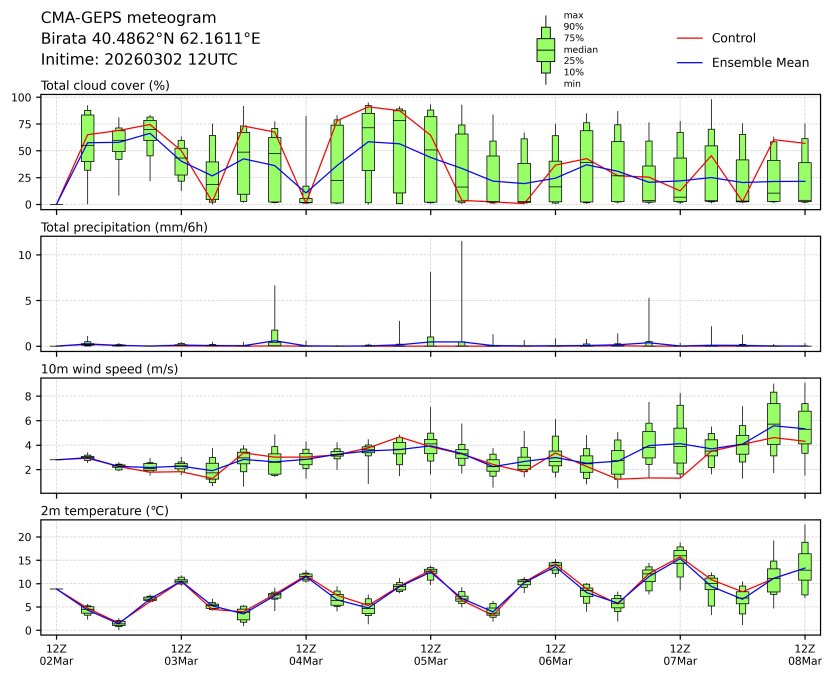This screenshot has height=678, width=833.
Task: Click the 12Z 06Mar axis tick label
Action: click(556, 655)
